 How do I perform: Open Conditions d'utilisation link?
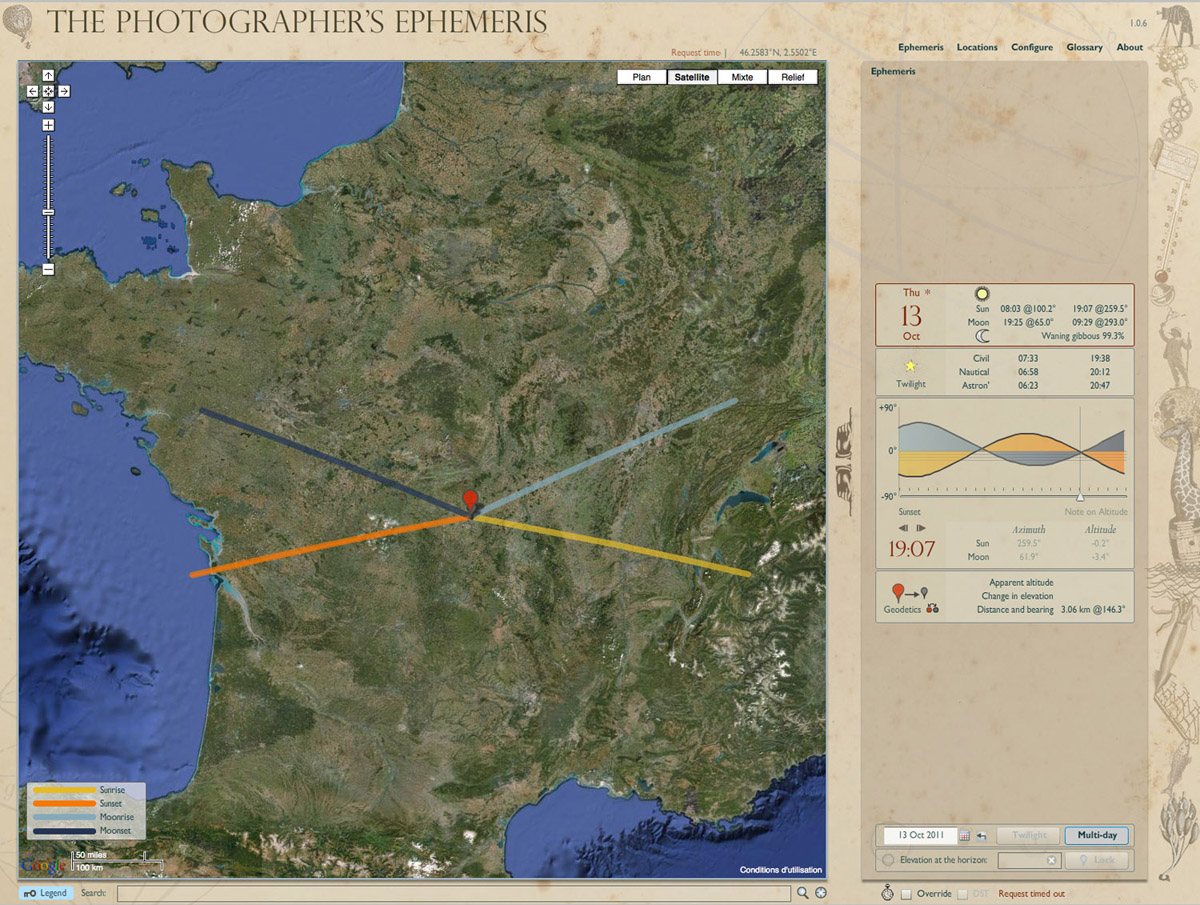(781, 870)
